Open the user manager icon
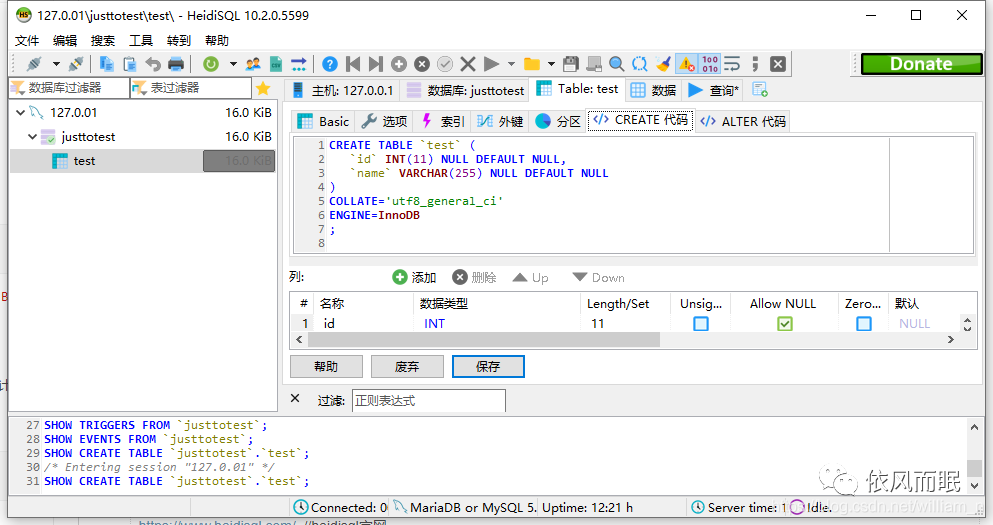 253,64
